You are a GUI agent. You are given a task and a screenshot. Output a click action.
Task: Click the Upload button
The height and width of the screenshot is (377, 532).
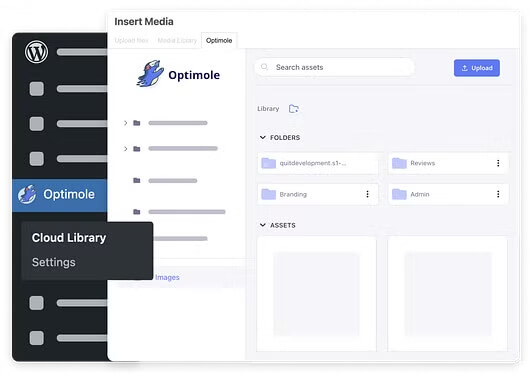click(x=477, y=68)
